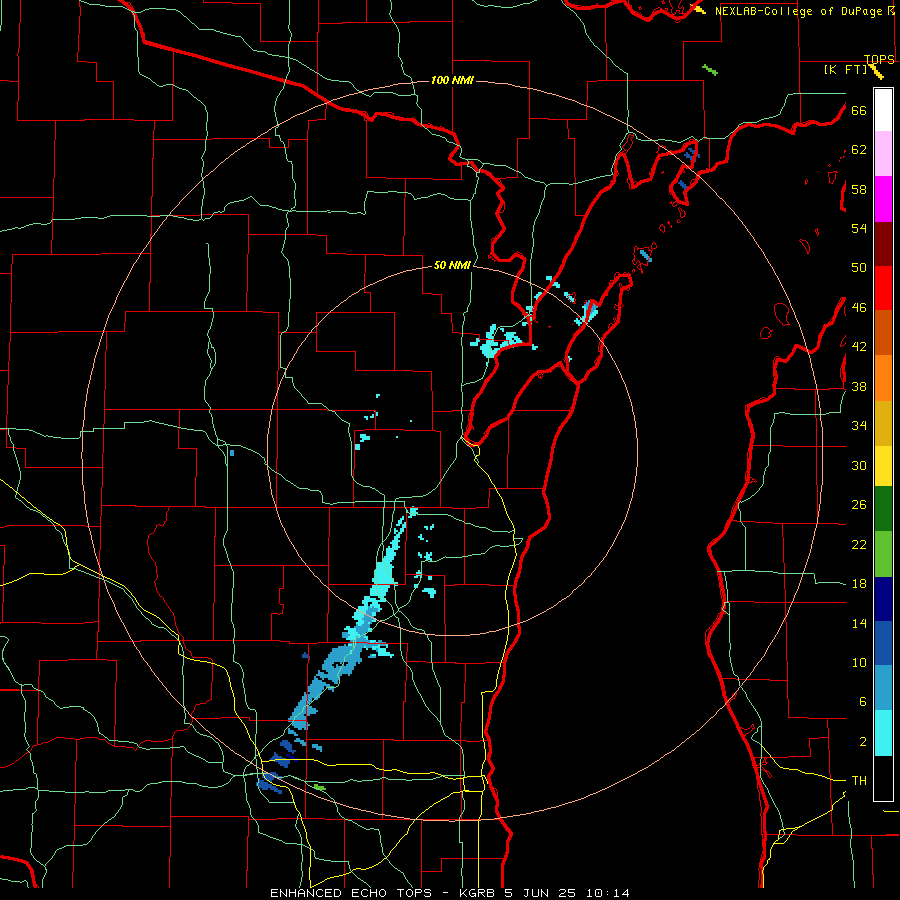Click the "TOPS" legend heading
The width and height of the screenshot is (900, 900).
pyautogui.click(x=879, y=59)
